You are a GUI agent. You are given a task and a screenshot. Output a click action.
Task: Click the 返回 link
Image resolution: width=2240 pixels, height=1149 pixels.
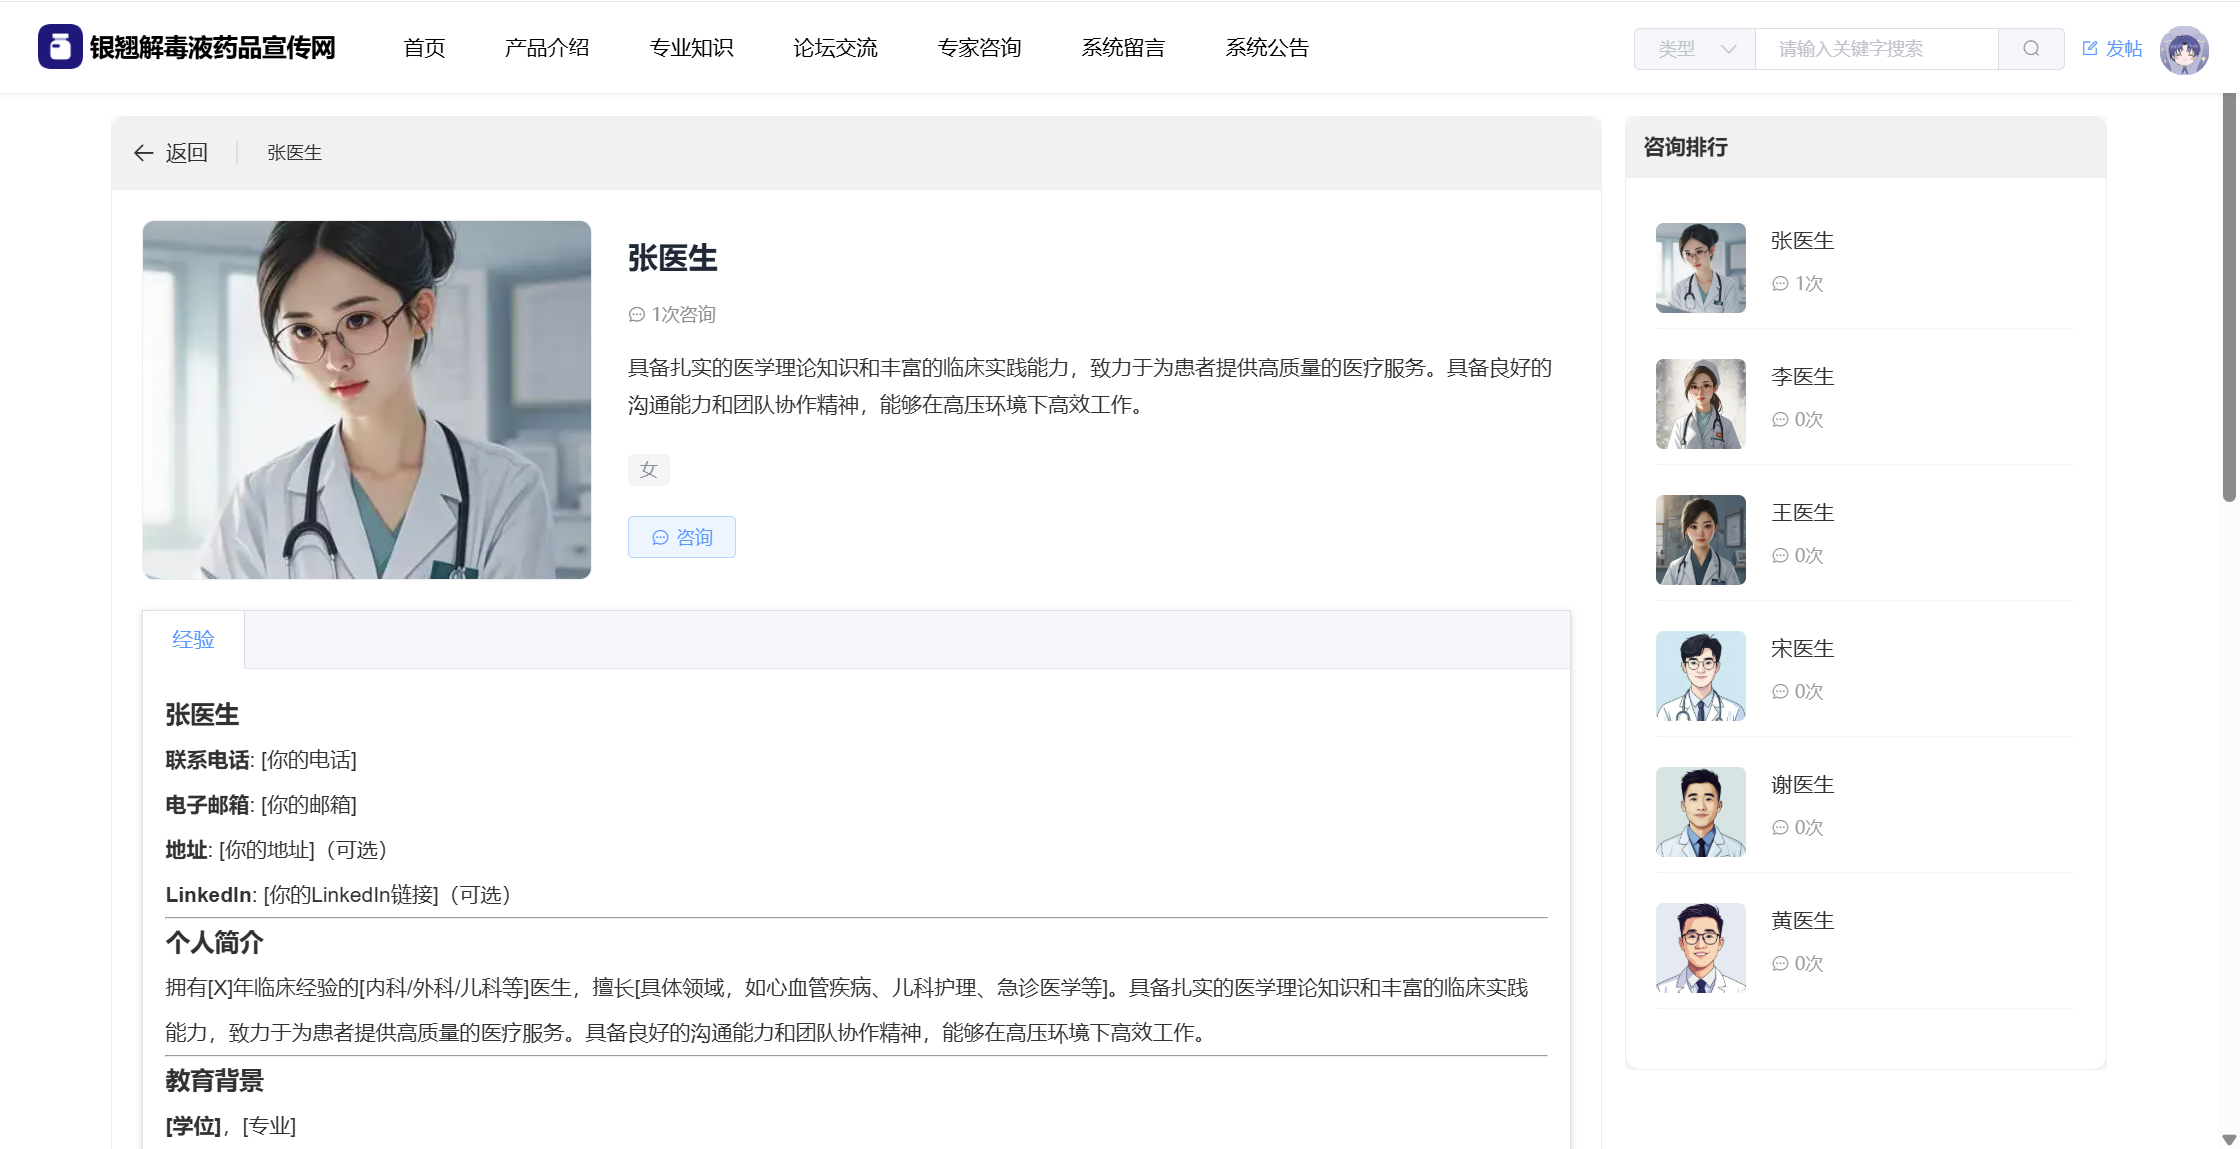(186, 153)
